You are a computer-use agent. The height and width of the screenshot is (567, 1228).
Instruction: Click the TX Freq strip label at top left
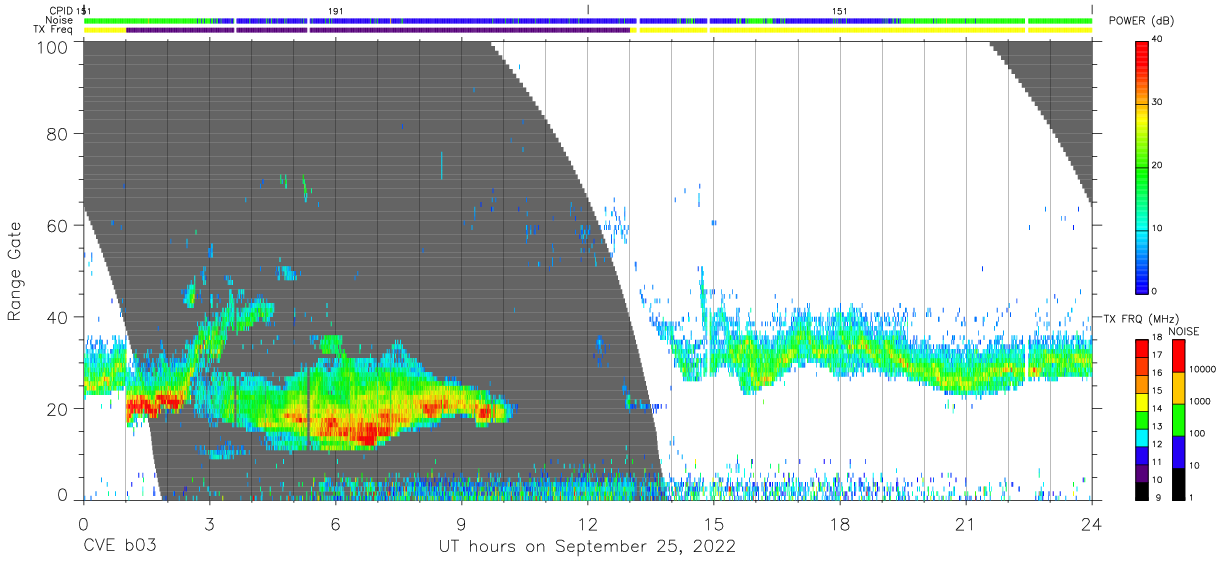click(x=55, y=30)
